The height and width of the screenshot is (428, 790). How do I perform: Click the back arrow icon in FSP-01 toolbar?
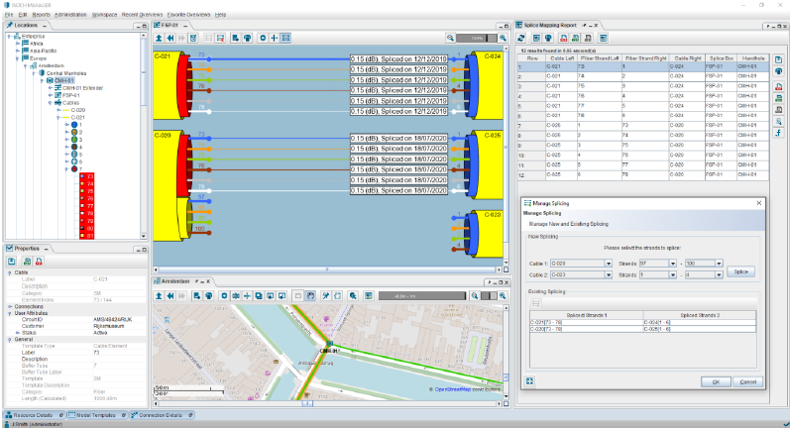pyautogui.click(x=171, y=37)
